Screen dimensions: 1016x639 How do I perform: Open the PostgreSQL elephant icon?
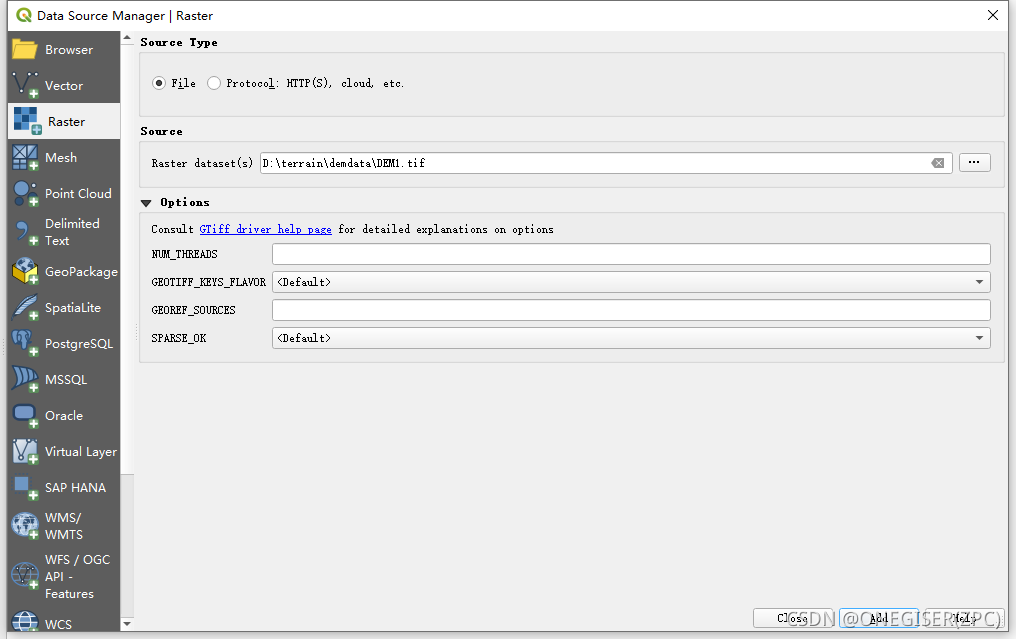tap(25, 343)
